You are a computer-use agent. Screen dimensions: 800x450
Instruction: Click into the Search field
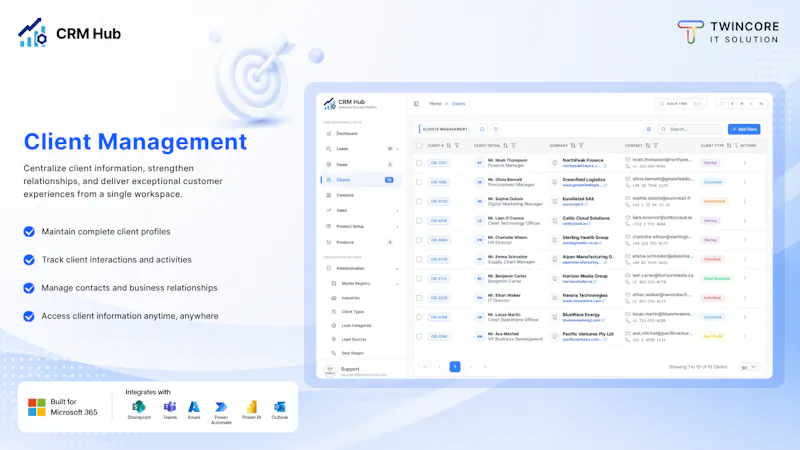[690, 129]
